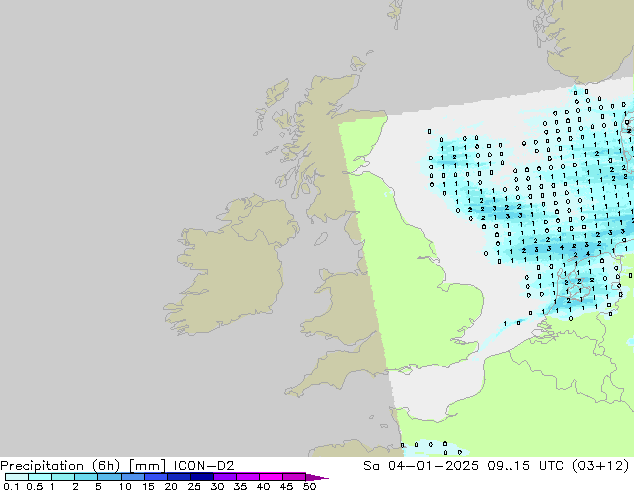The image size is (634, 490).
Task: Select the 30–35 mm purple legend swatch
Action: [224, 477]
